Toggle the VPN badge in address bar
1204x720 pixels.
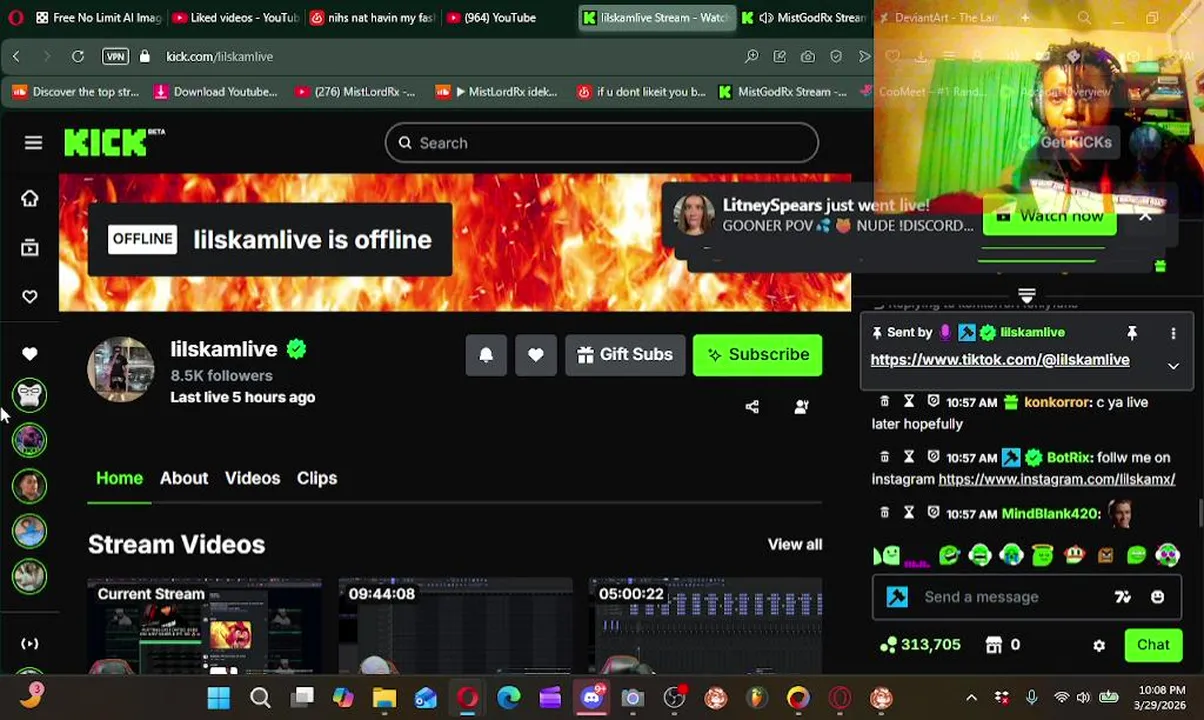[x=115, y=57]
